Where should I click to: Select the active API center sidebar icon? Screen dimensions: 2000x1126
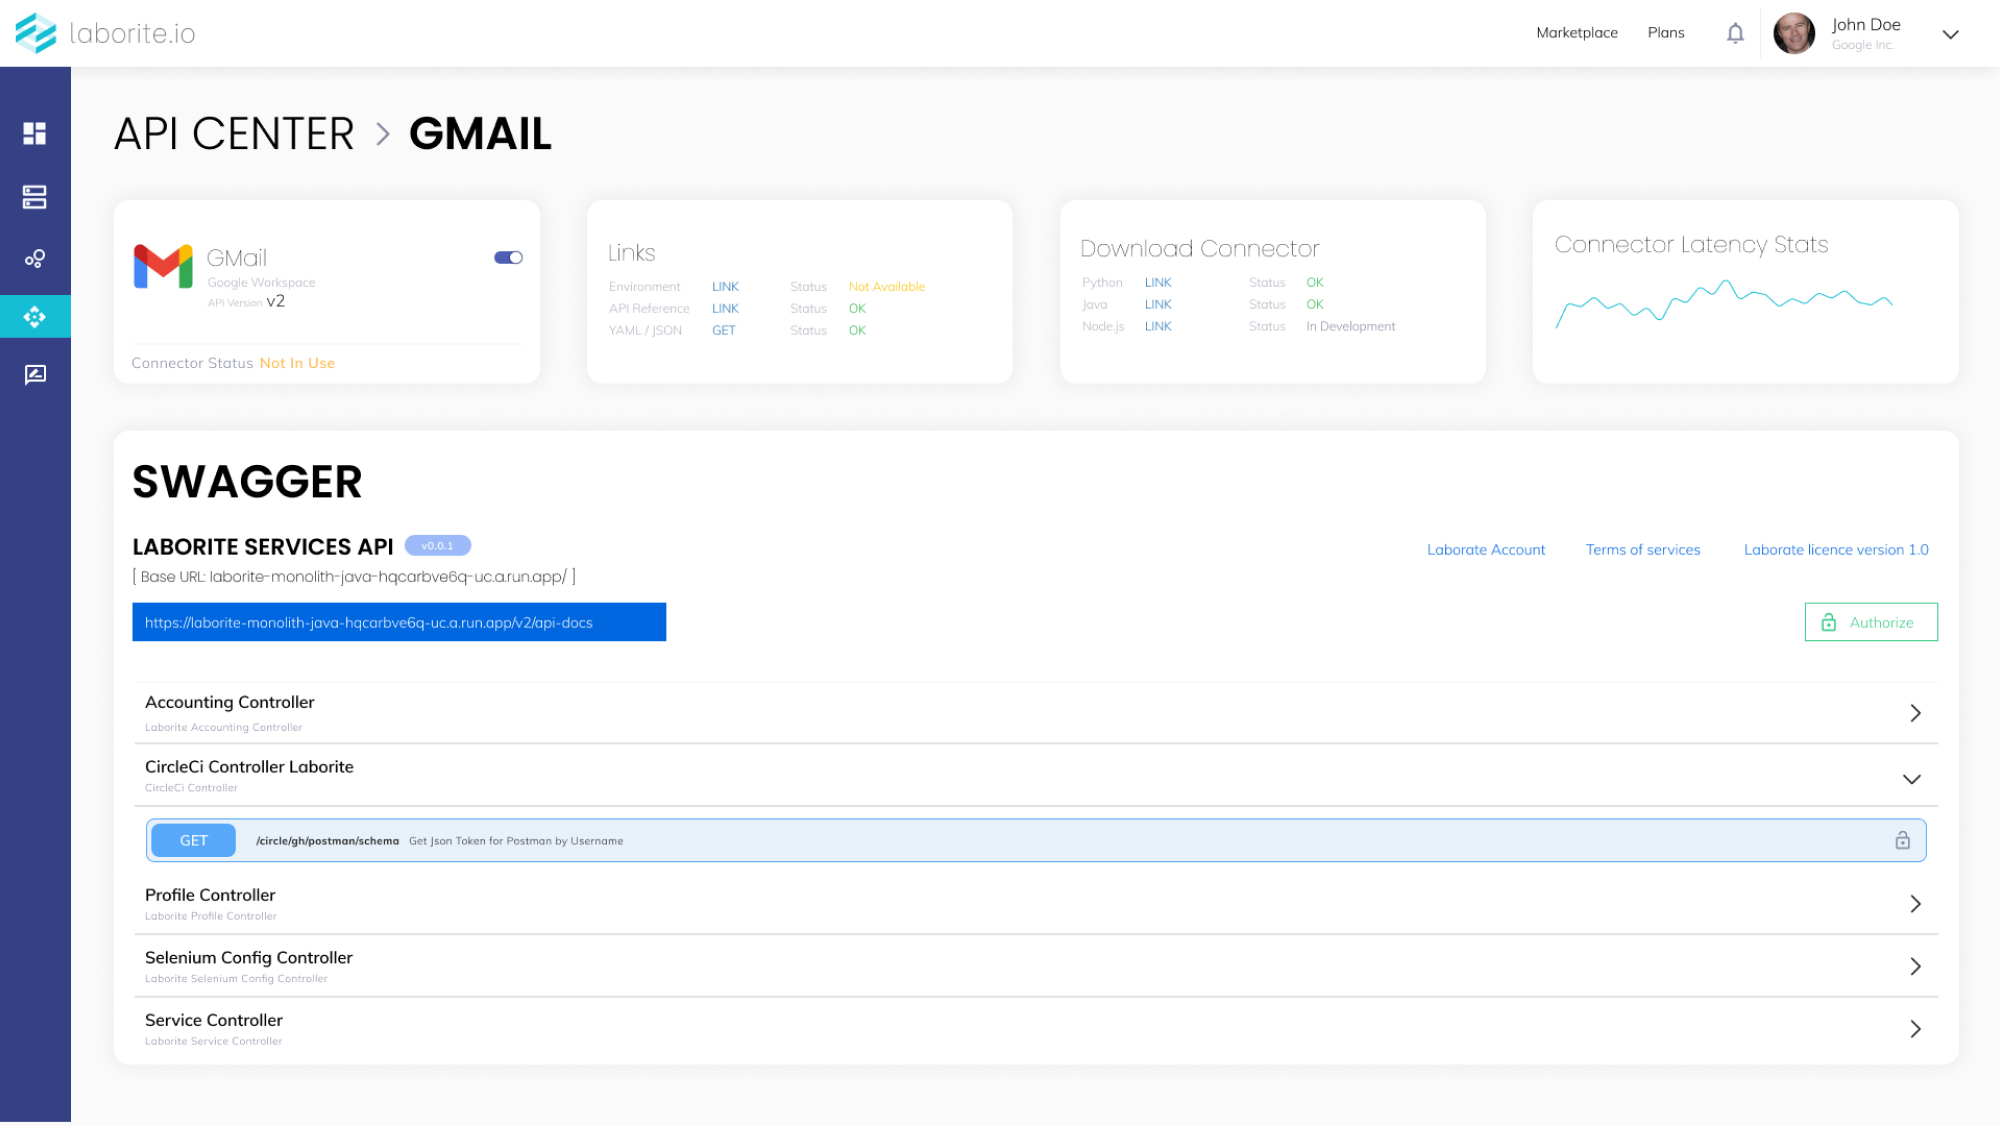(x=35, y=317)
